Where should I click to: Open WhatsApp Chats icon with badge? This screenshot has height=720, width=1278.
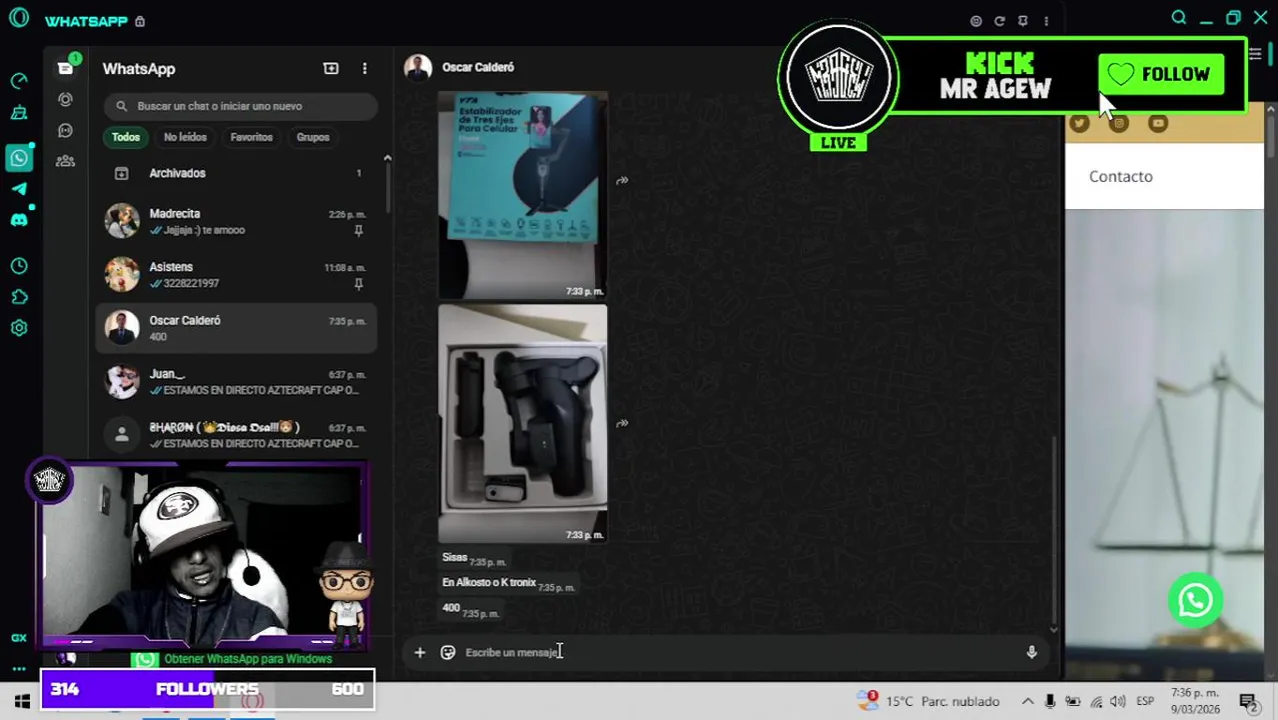[65, 68]
